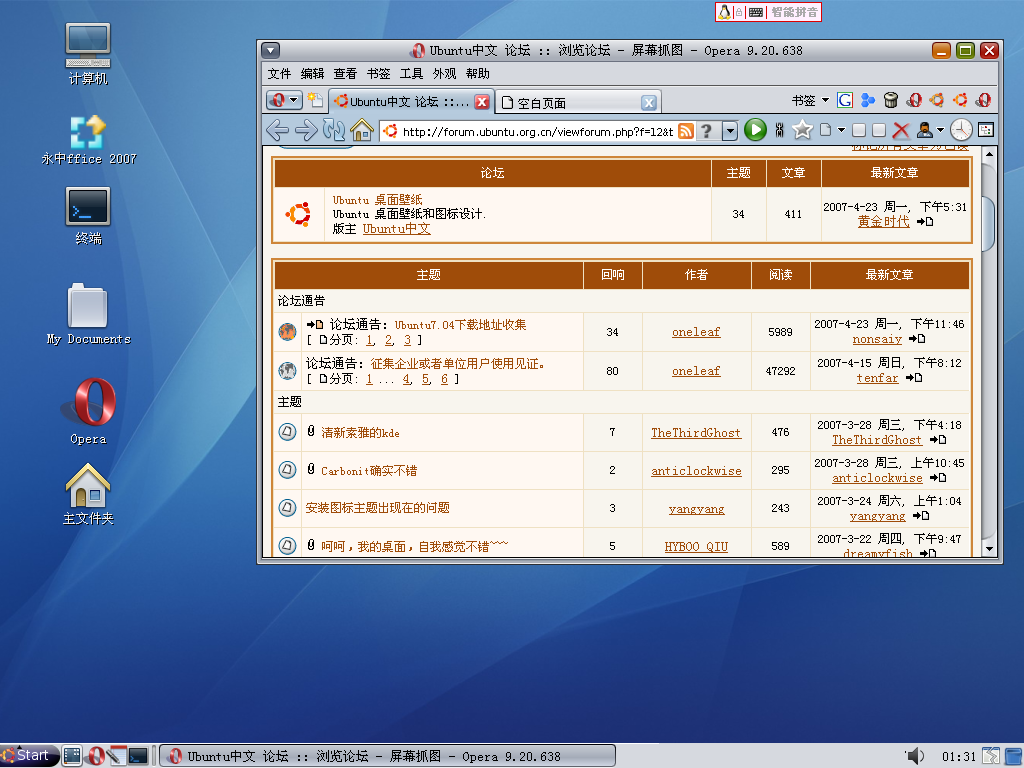
Task: Click the green Go play button
Action: (756, 130)
